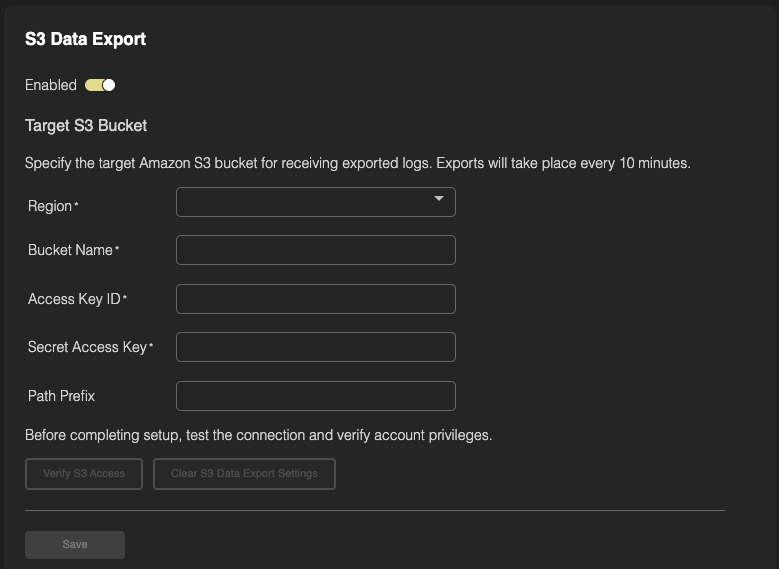Click the Target S3 Bucket subheading
The image size is (779, 569).
[x=86, y=126]
